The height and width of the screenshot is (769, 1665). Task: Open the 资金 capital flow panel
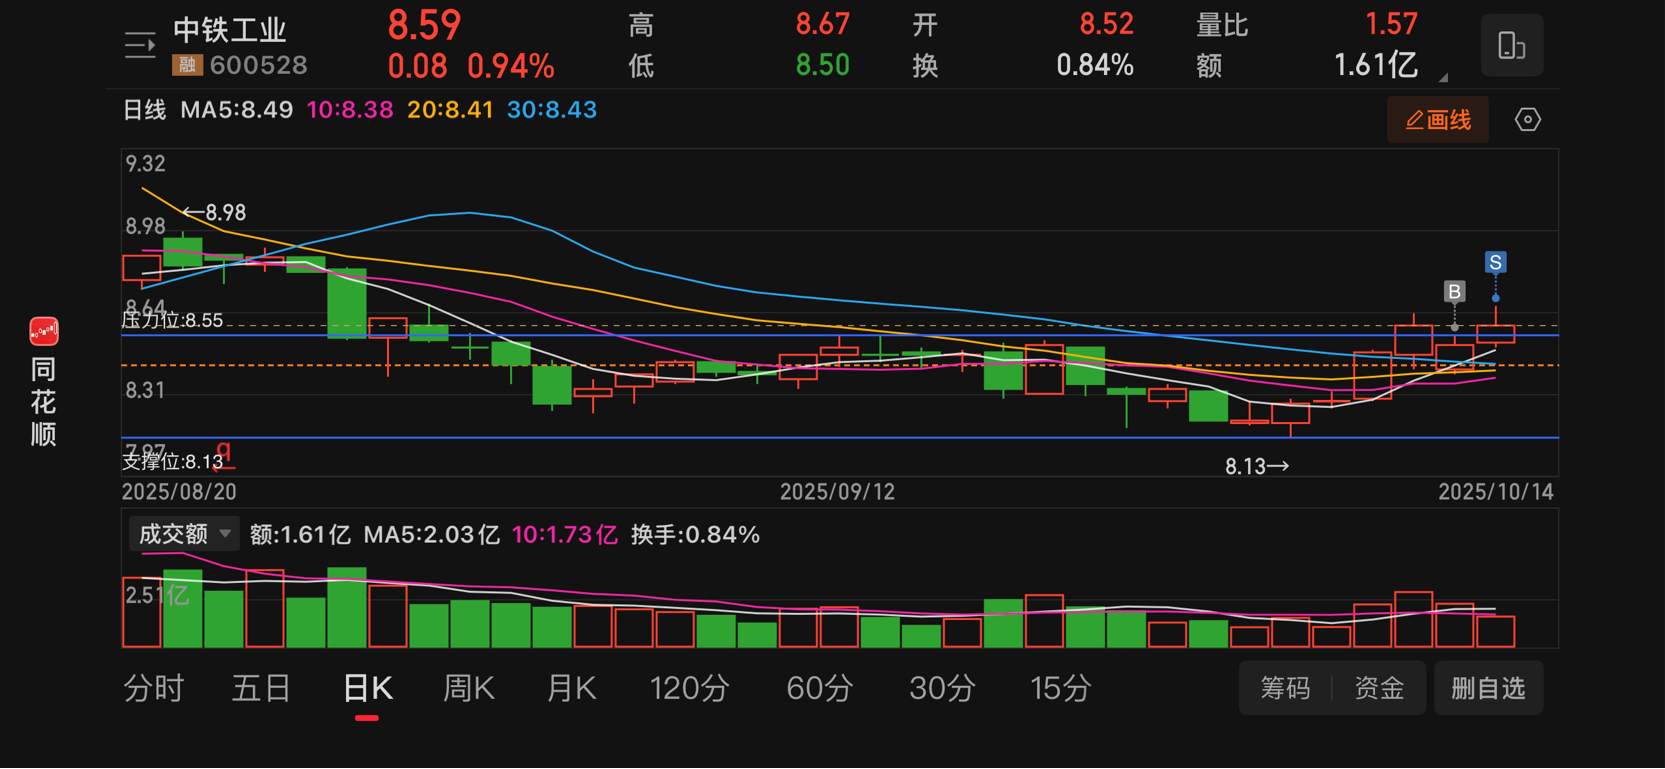coord(1379,688)
